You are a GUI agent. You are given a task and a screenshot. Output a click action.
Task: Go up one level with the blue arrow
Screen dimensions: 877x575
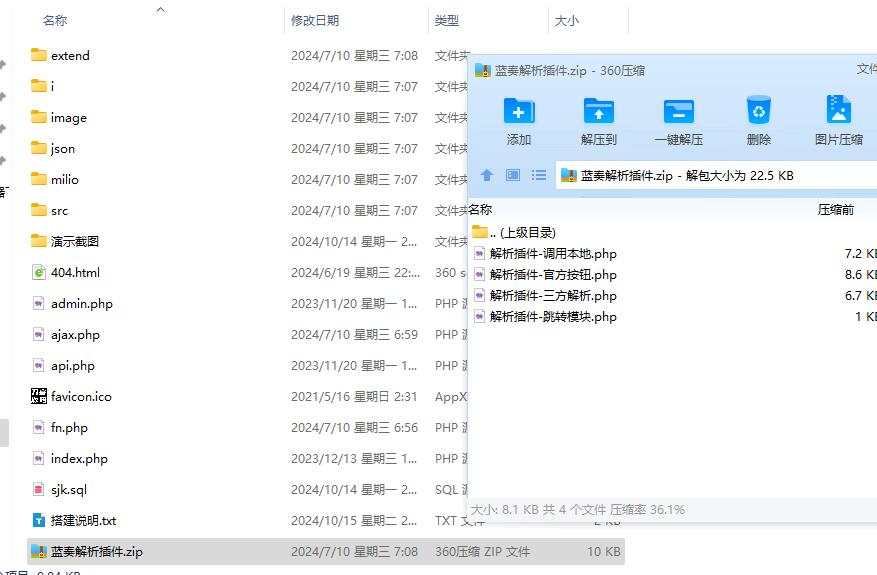click(x=487, y=175)
